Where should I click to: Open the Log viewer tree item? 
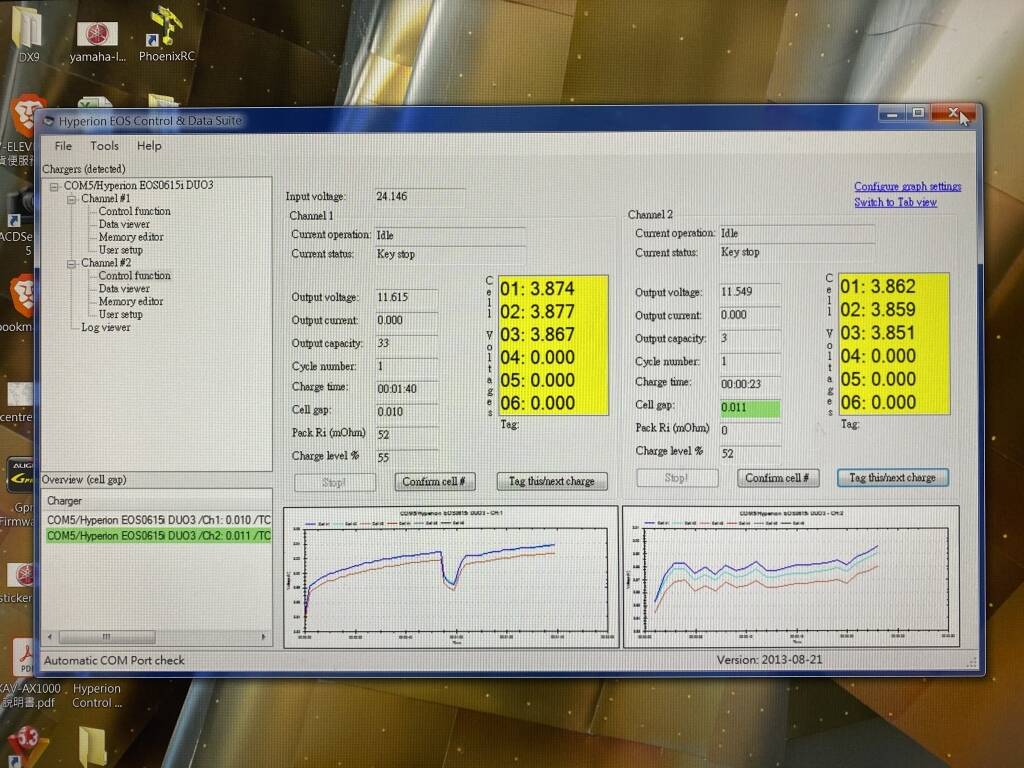[x=105, y=327]
